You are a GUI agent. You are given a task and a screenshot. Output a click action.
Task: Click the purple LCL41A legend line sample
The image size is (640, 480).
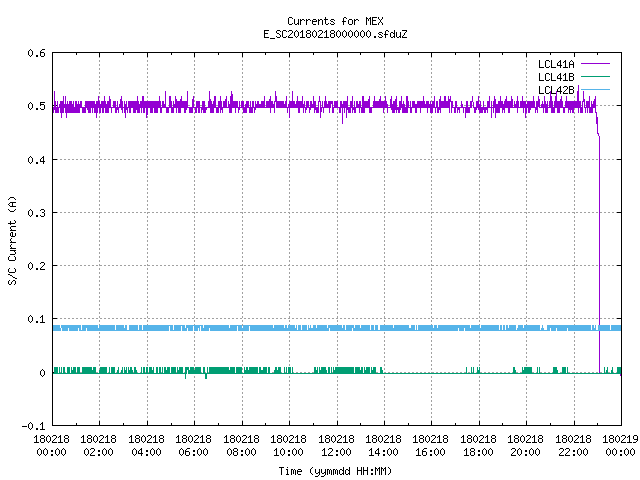click(595, 64)
